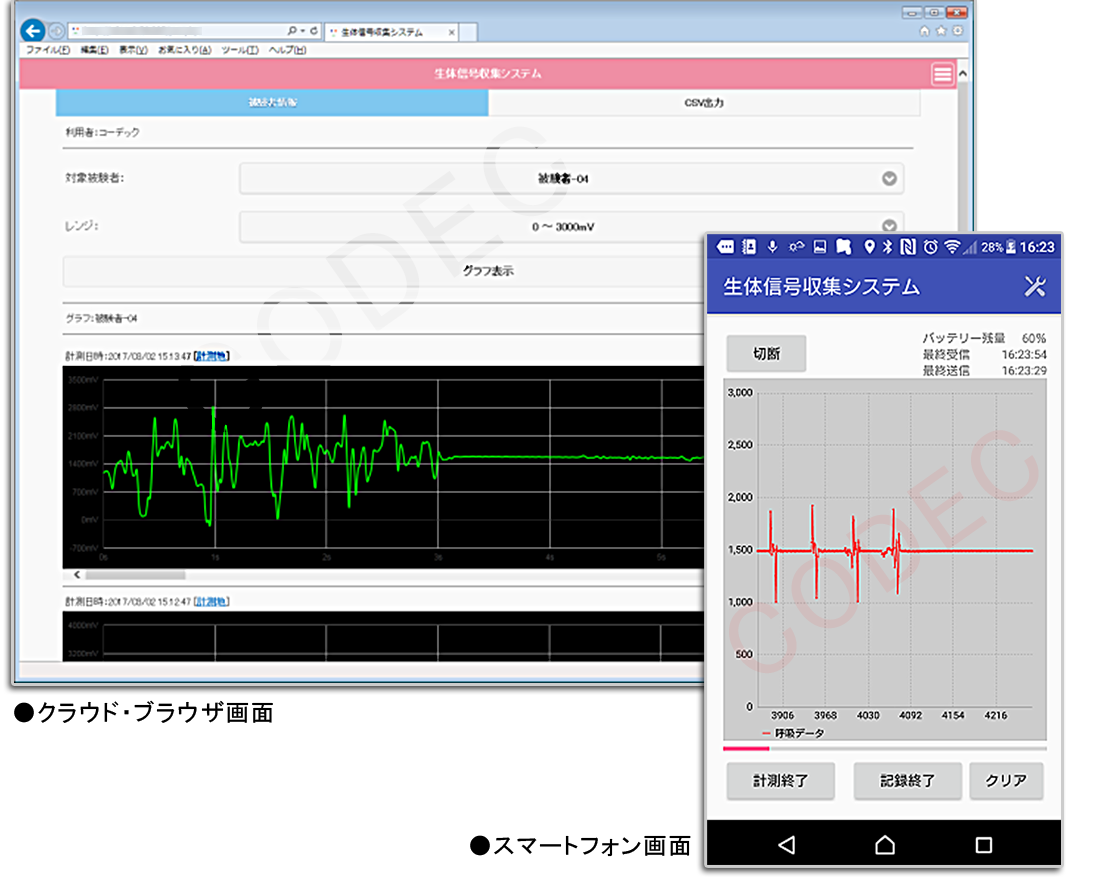Open the 編集(E) menu
Viewport: 1110px width, 883px height.
click(x=94, y=50)
